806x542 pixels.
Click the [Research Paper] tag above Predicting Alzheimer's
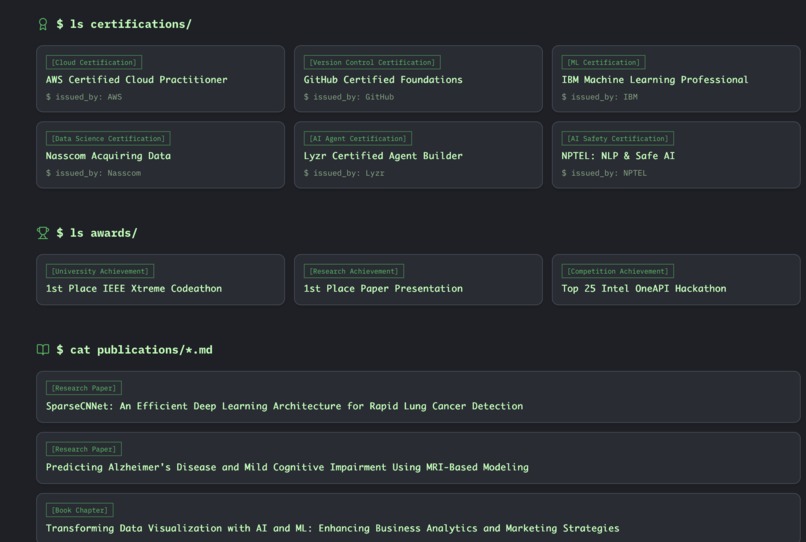84,449
